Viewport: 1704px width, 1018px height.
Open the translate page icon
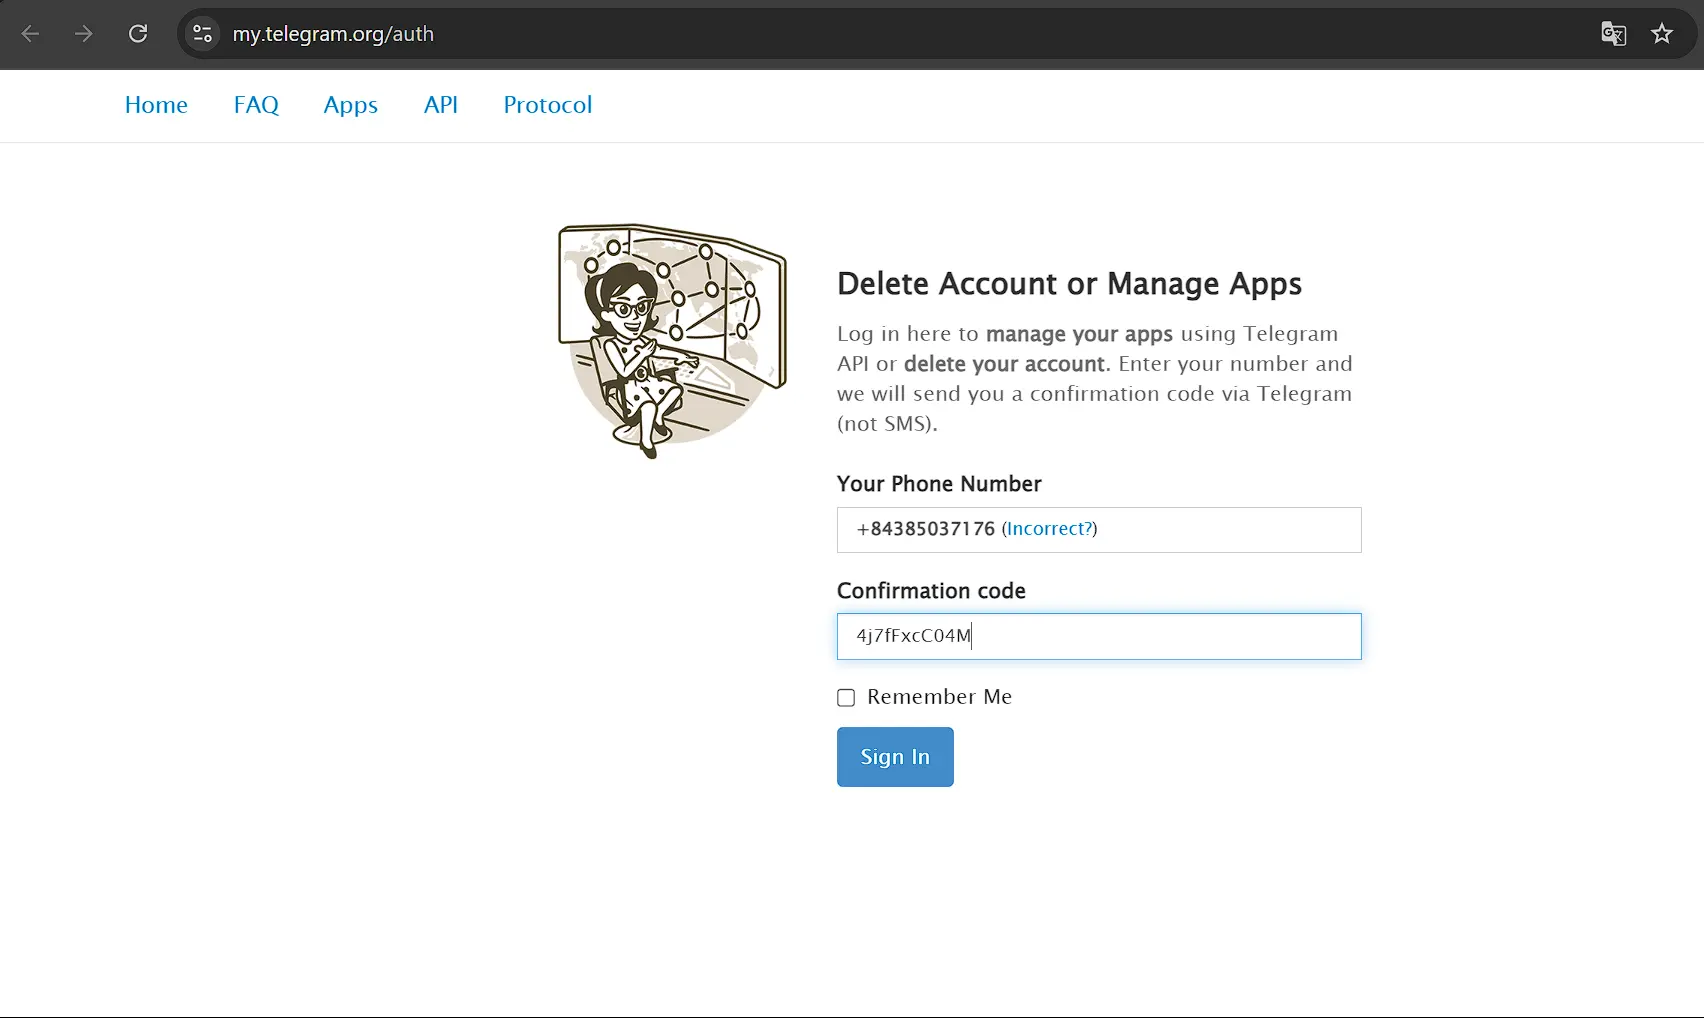coord(1613,34)
